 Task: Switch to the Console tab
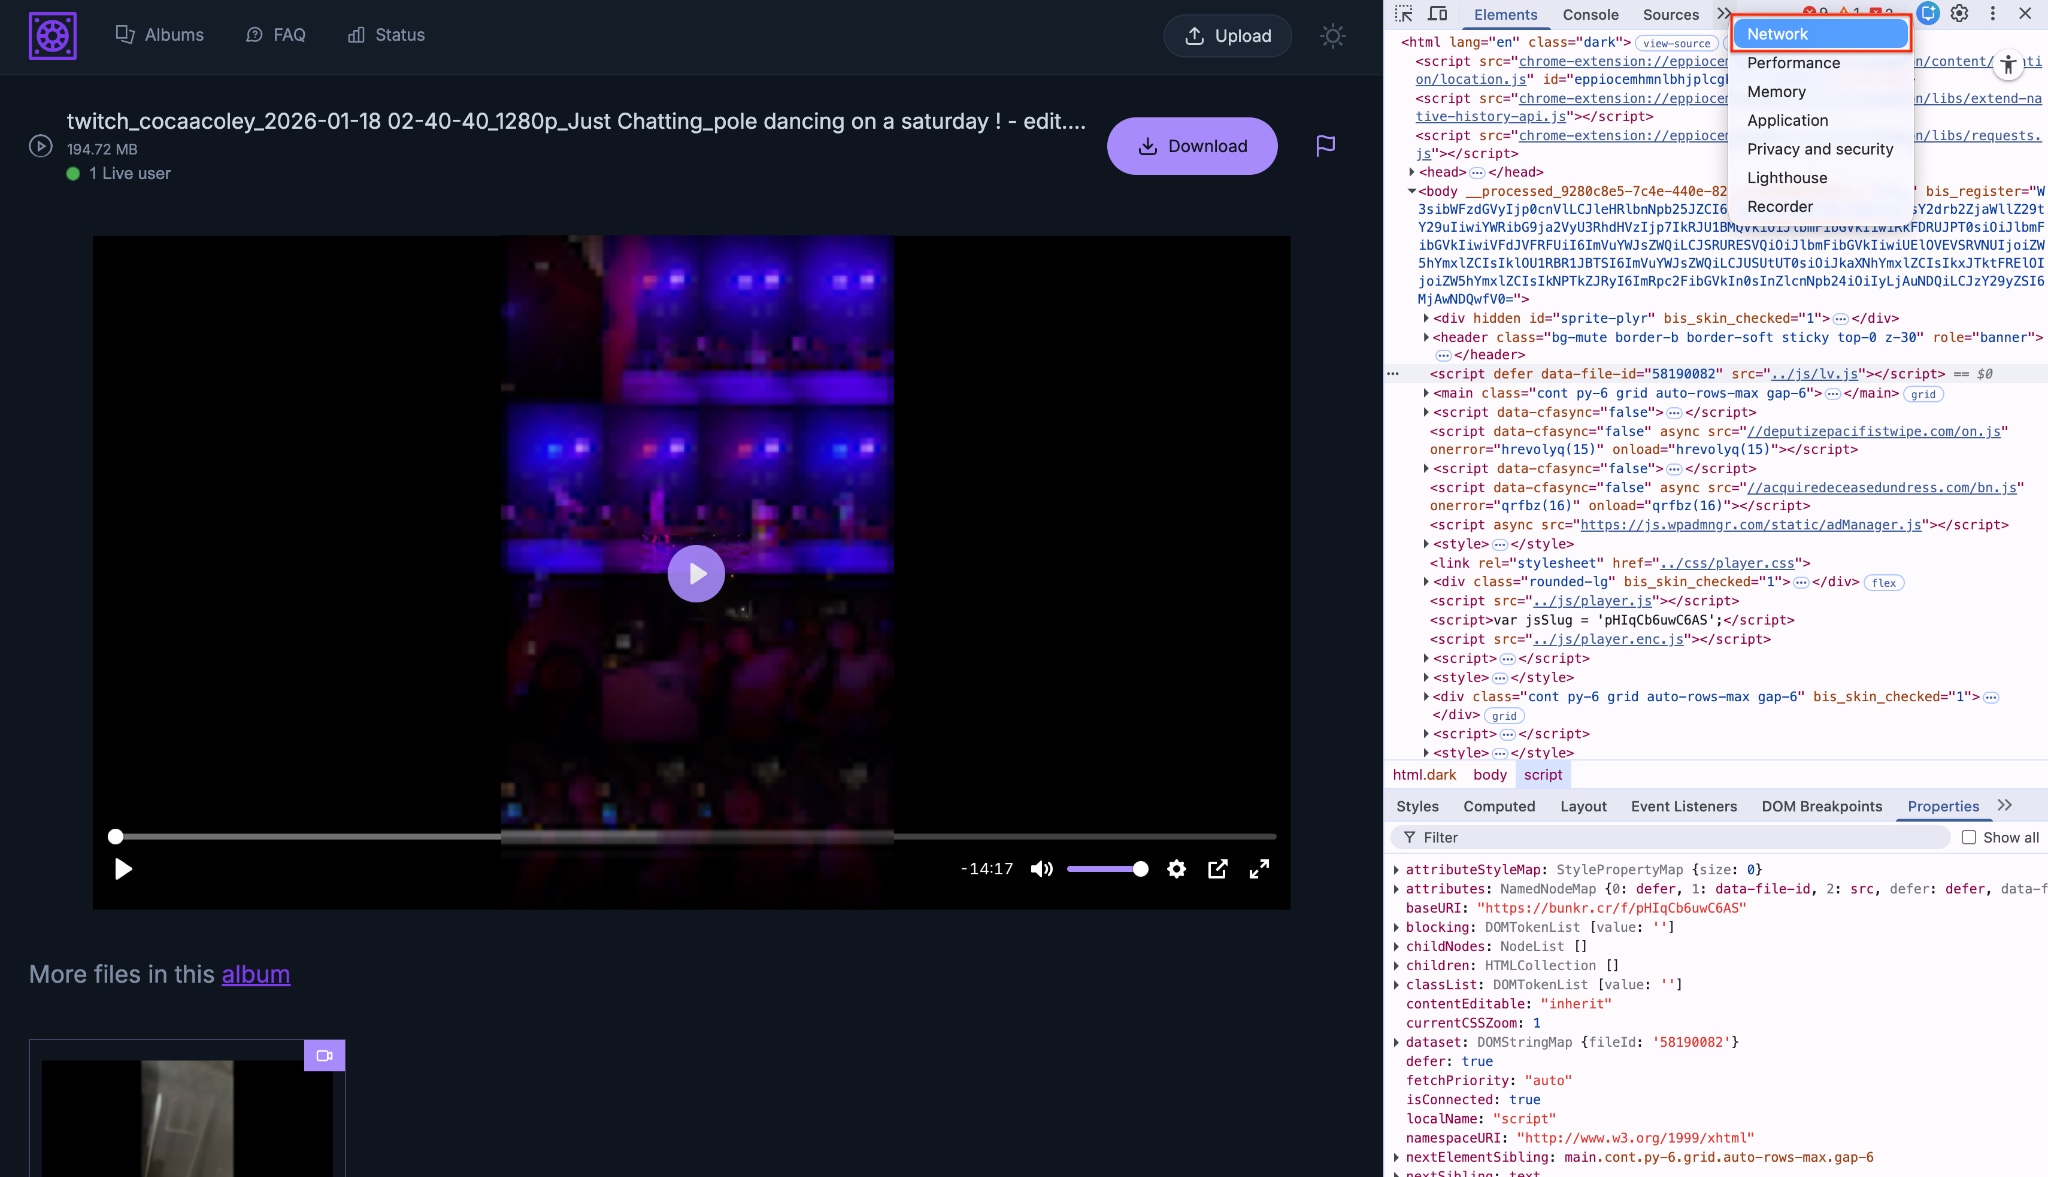[x=1589, y=15]
